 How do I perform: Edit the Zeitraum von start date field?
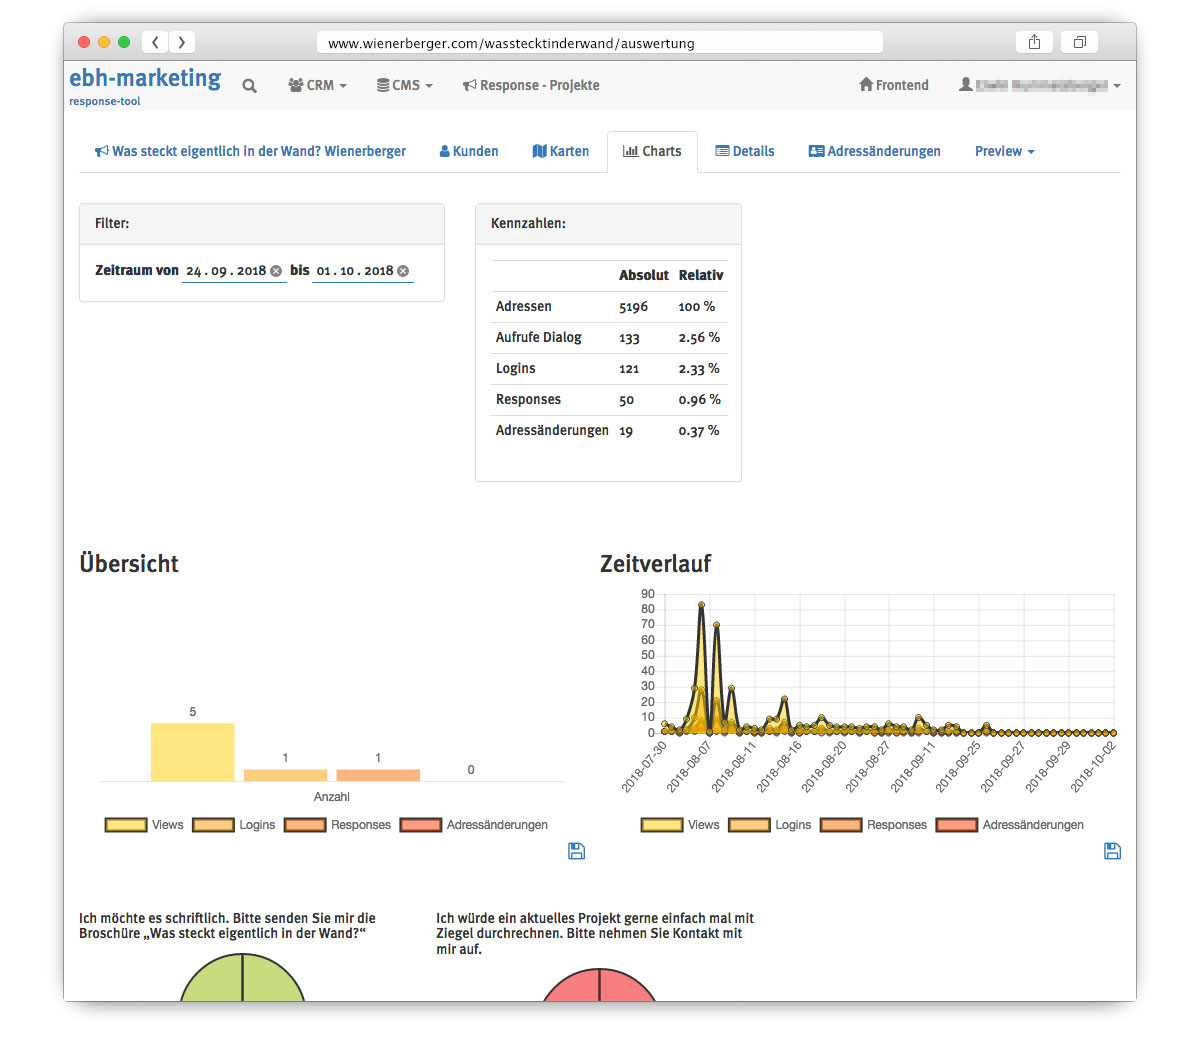coord(234,271)
